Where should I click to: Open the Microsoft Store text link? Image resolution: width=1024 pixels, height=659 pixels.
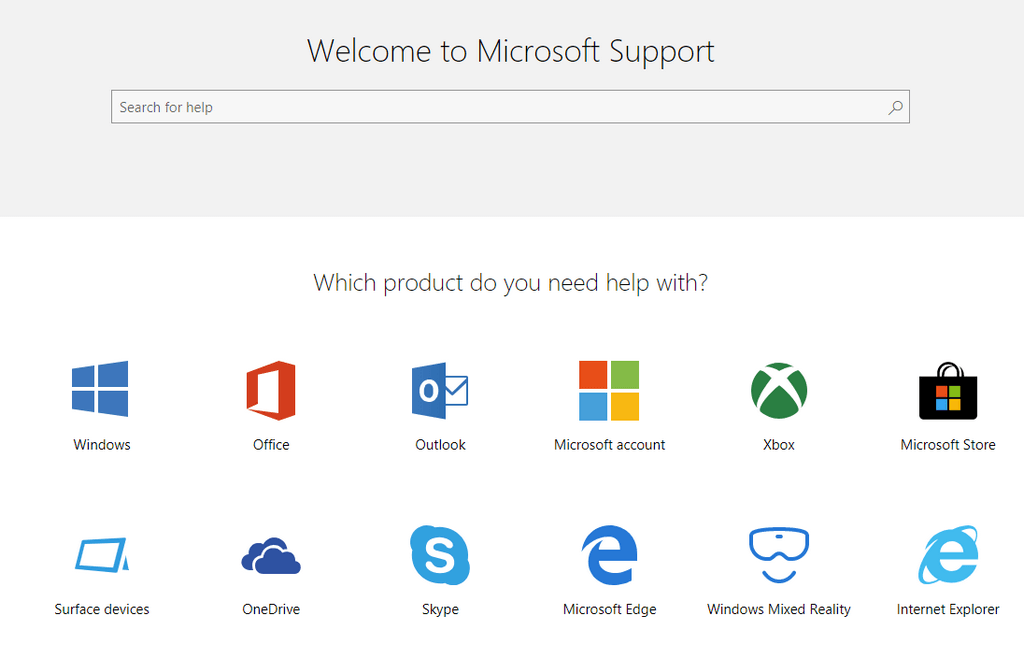click(948, 445)
